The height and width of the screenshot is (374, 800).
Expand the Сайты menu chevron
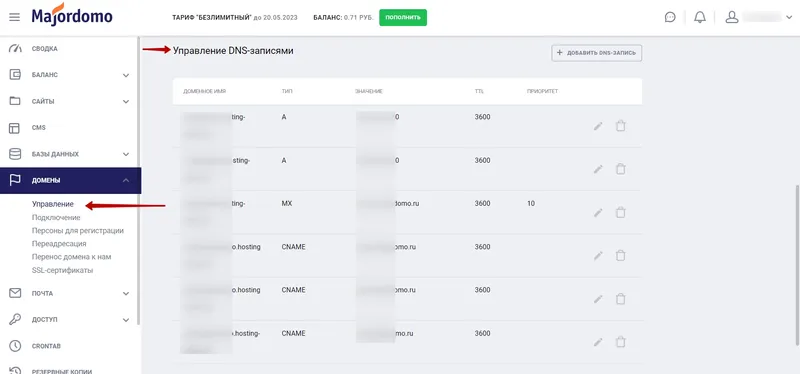pyautogui.click(x=126, y=102)
